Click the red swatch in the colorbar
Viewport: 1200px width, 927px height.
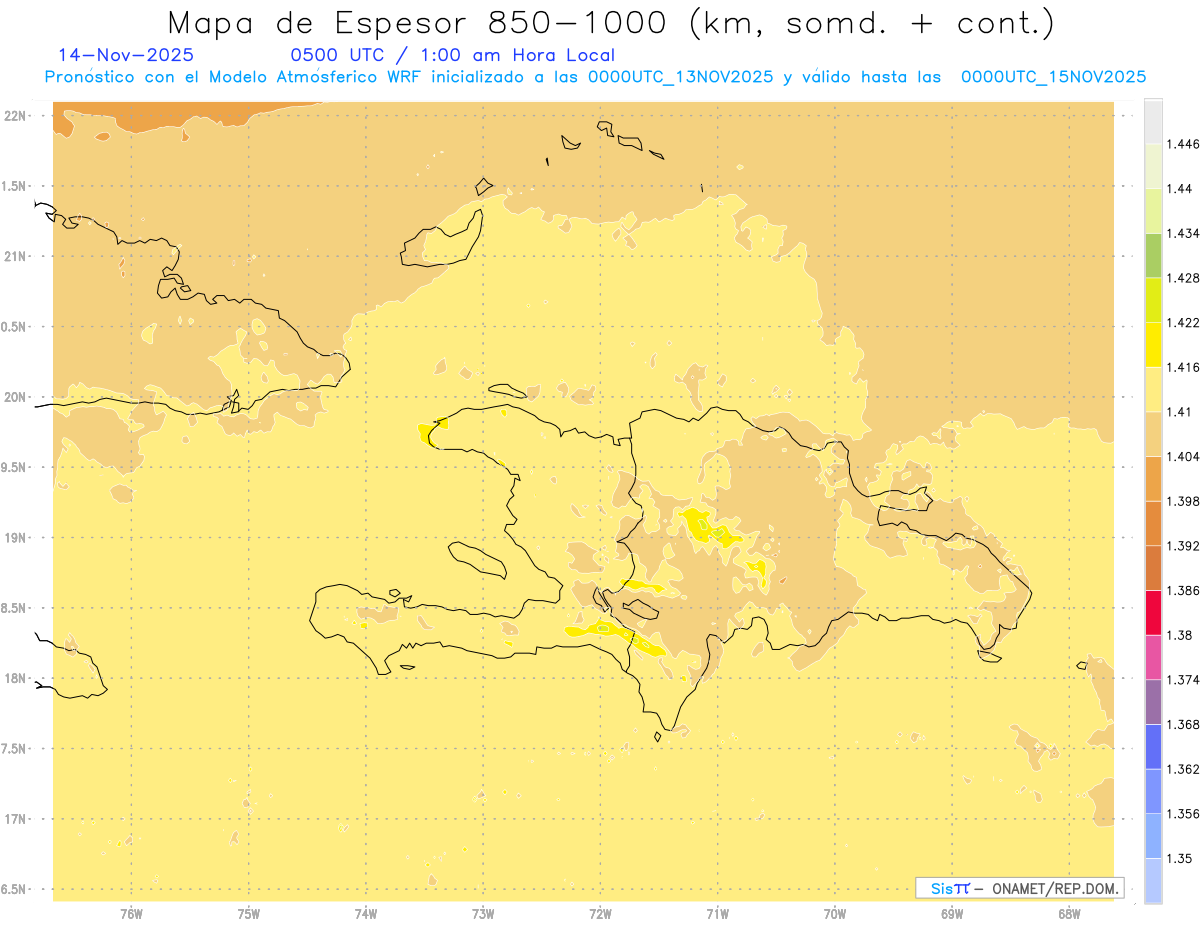click(x=1153, y=612)
